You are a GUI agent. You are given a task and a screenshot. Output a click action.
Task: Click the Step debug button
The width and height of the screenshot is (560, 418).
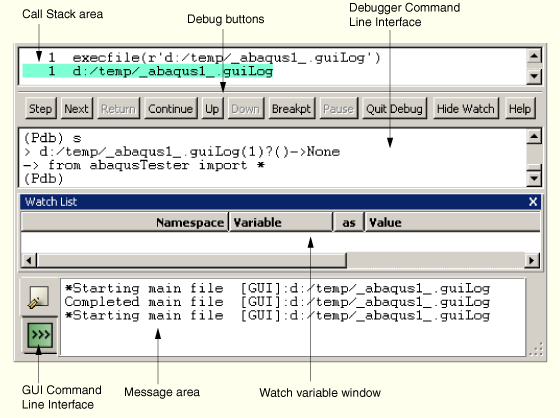[x=41, y=109]
